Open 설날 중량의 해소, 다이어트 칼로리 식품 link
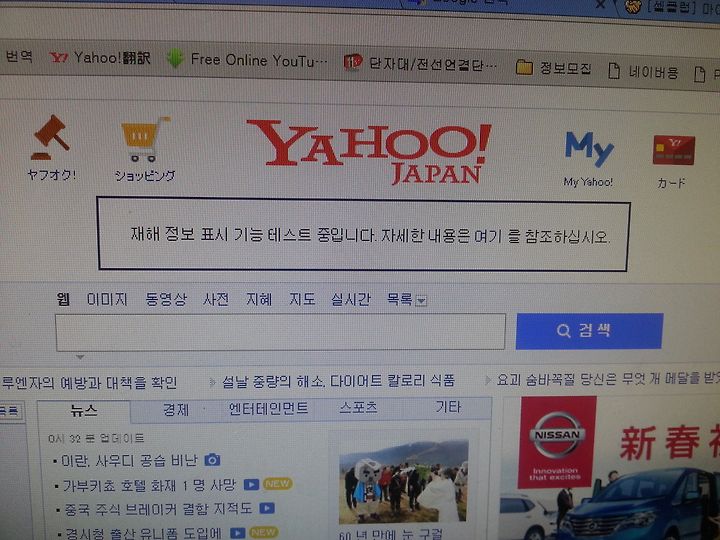 [x=338, y=381]
